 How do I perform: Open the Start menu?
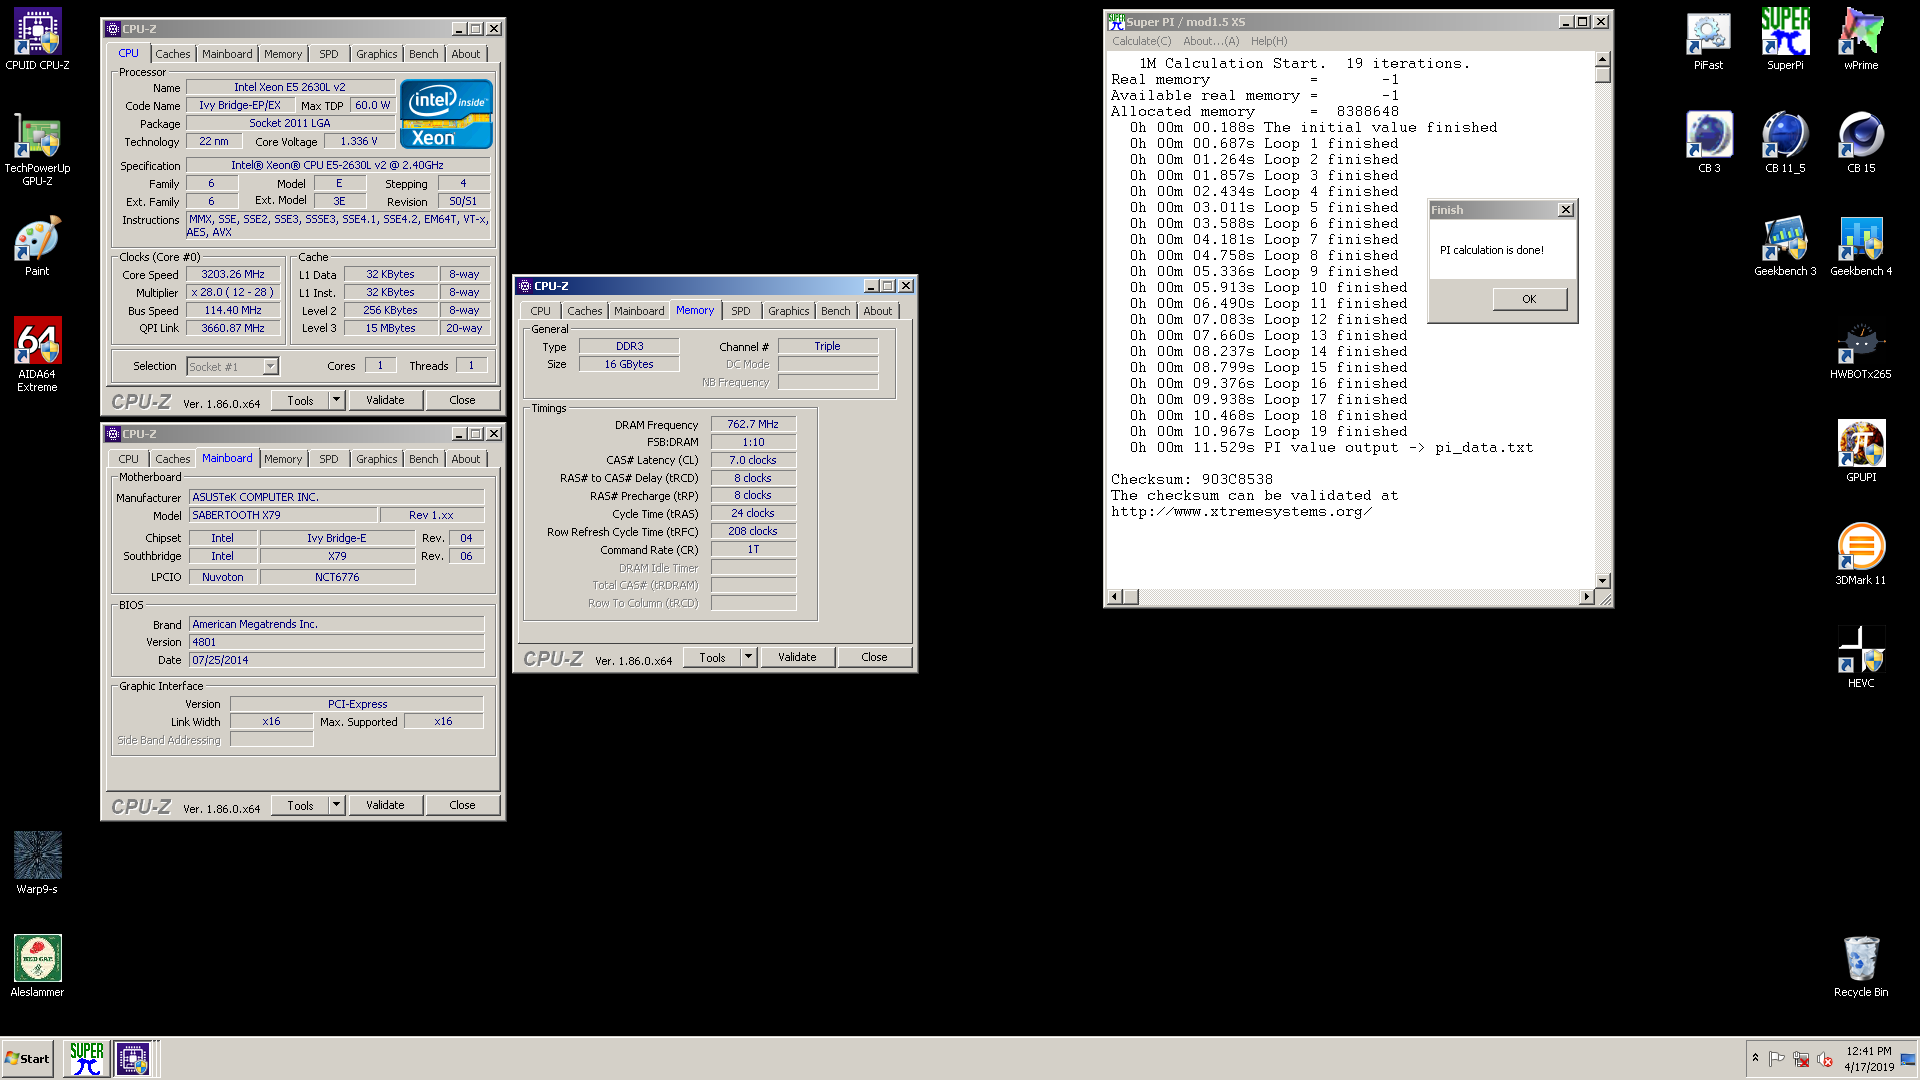coord(28,1058)
